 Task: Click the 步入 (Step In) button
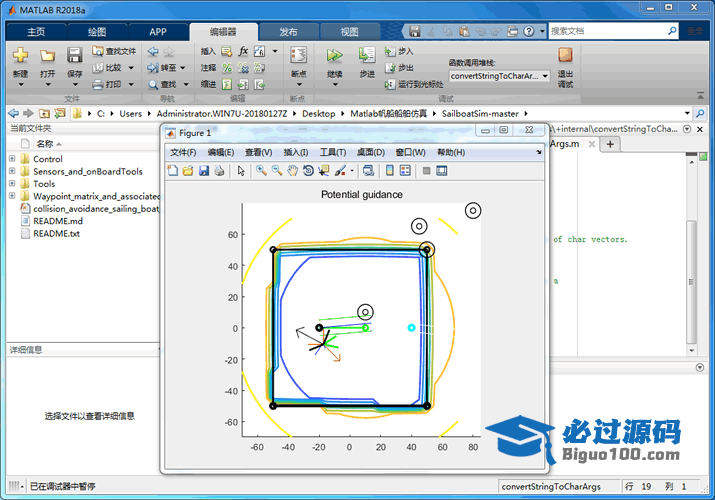(x=399, y=51)
